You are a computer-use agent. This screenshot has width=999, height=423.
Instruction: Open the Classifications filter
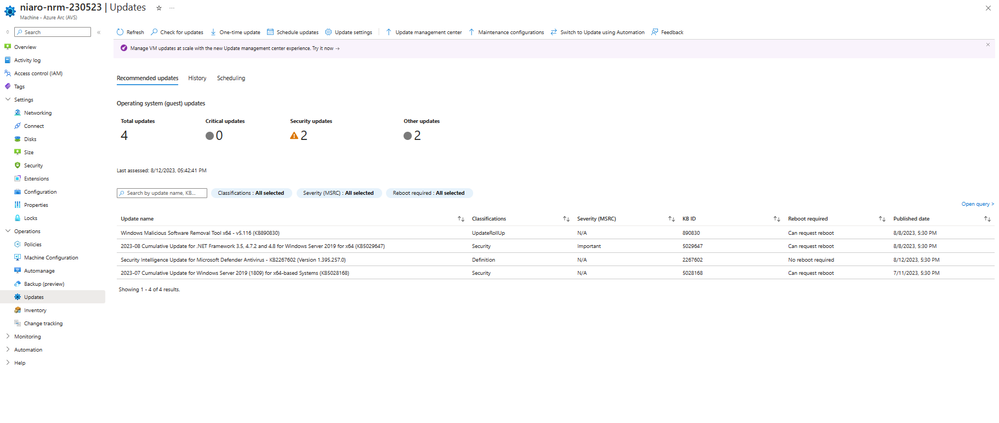click(x=251, y=193)
